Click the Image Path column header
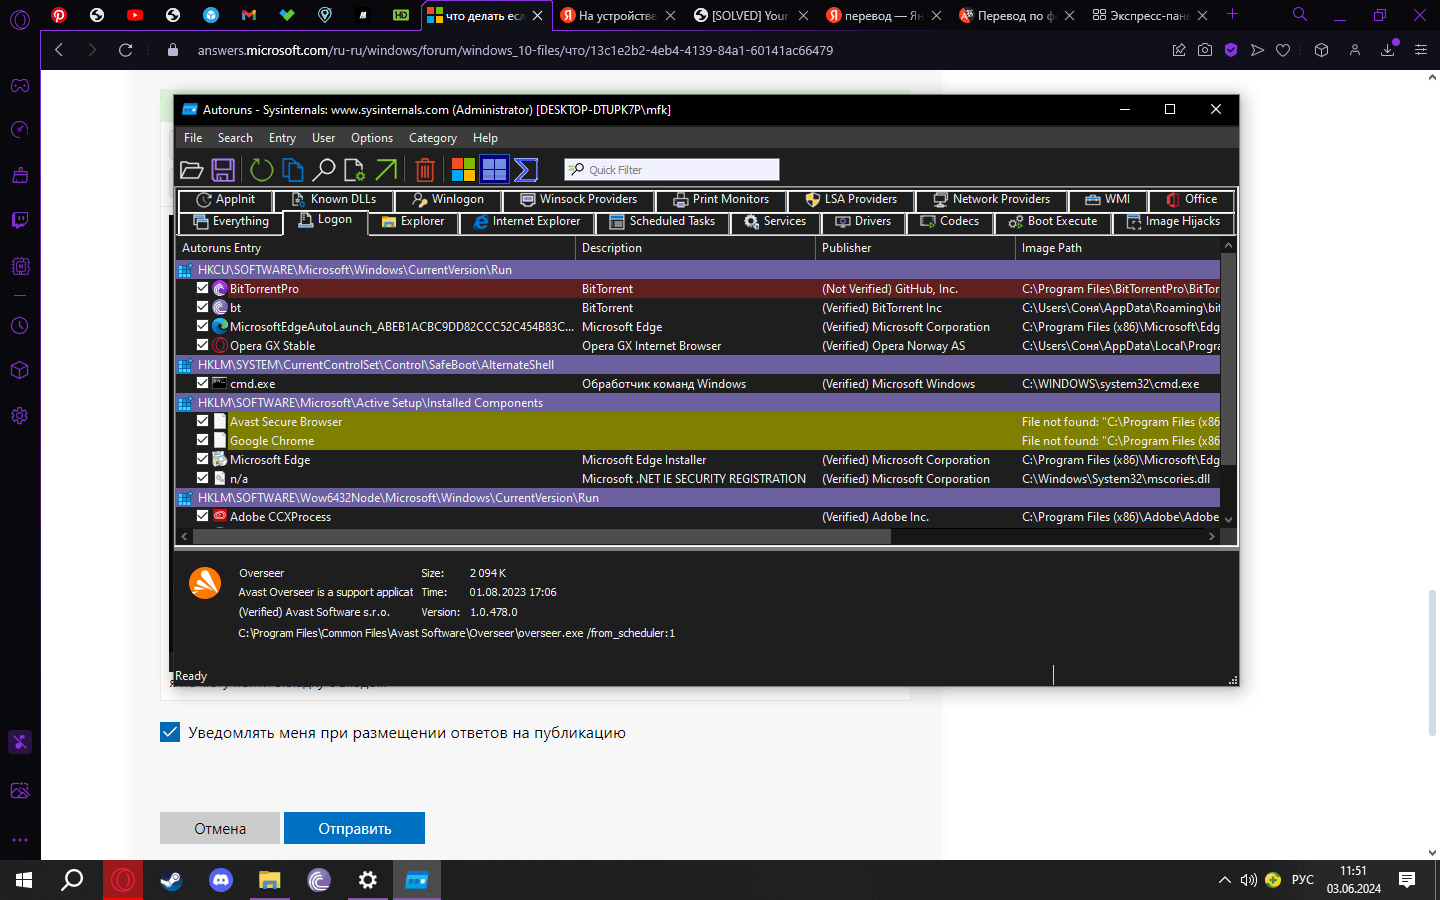The width and height of the screenshot is (1440, 900). [x=1119, y=248]
